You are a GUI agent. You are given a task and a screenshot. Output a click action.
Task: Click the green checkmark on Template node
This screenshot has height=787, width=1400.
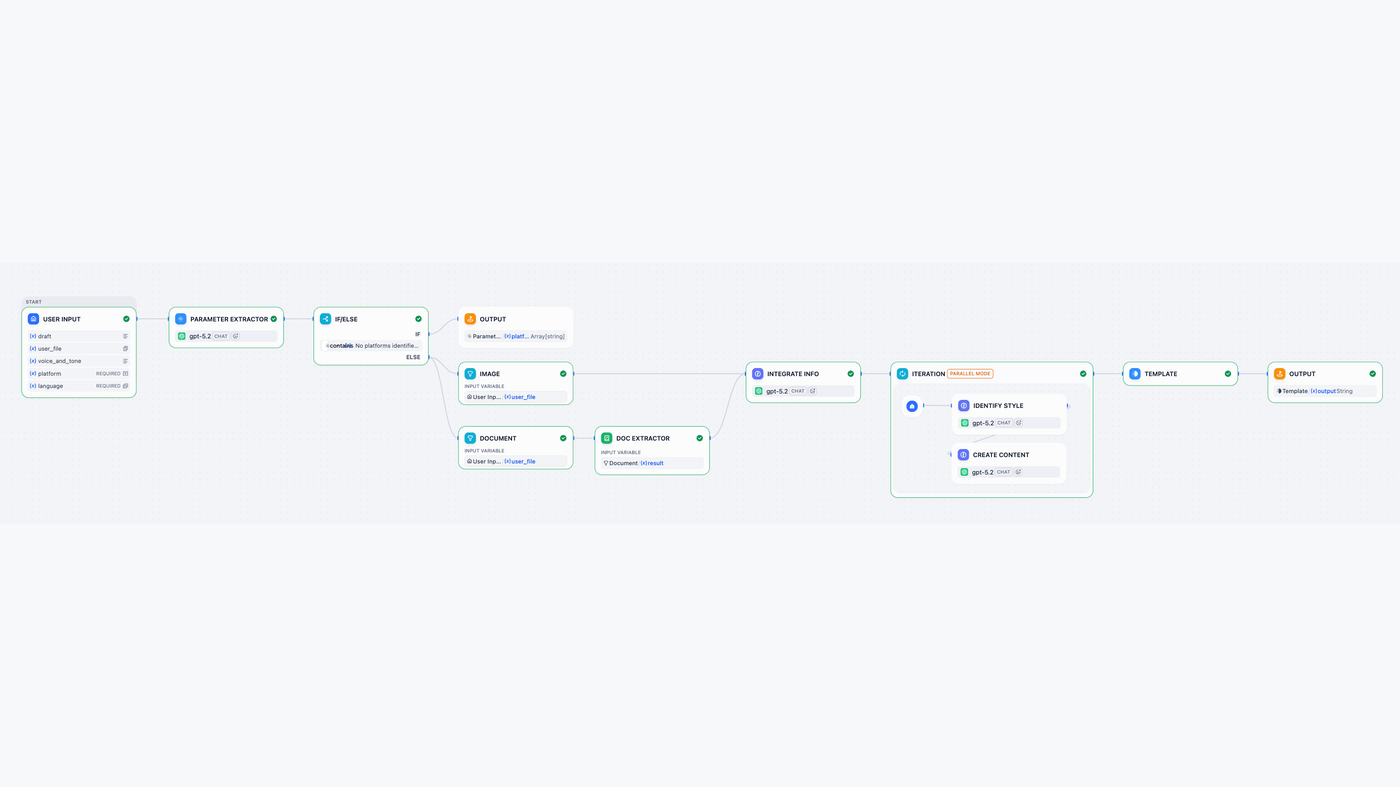click(1228, 374)
